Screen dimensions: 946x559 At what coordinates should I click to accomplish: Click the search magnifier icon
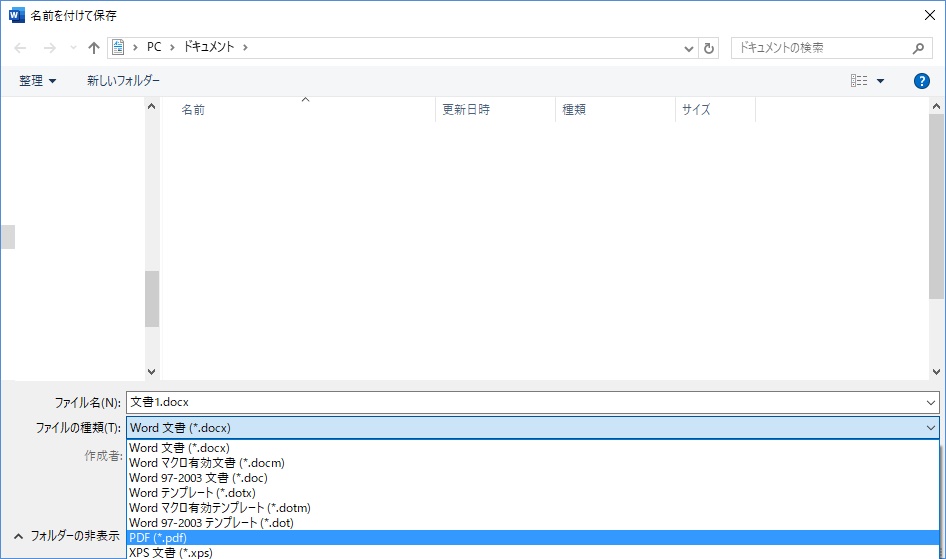[x=918, y=48]
